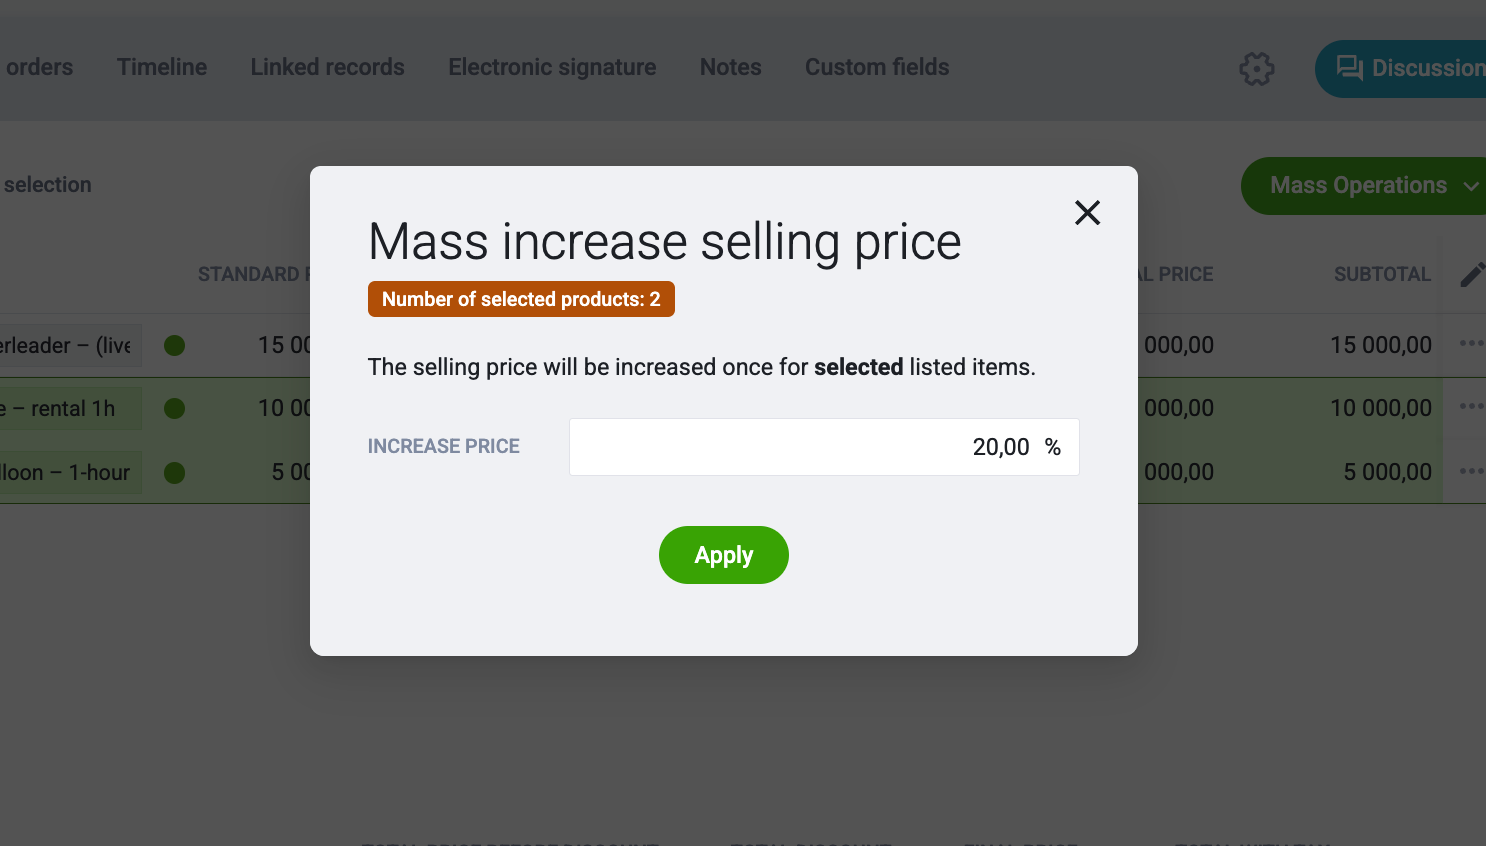1486x846 pixels.
Task: Open the Linked records tab
Action: tap(328, 67)
